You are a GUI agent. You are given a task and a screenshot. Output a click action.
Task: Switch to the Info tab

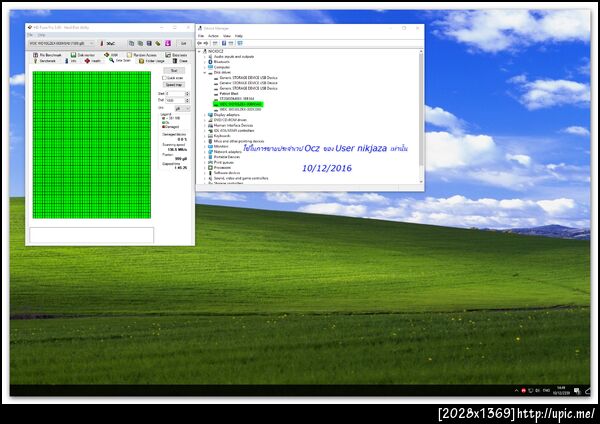point(70,61)
